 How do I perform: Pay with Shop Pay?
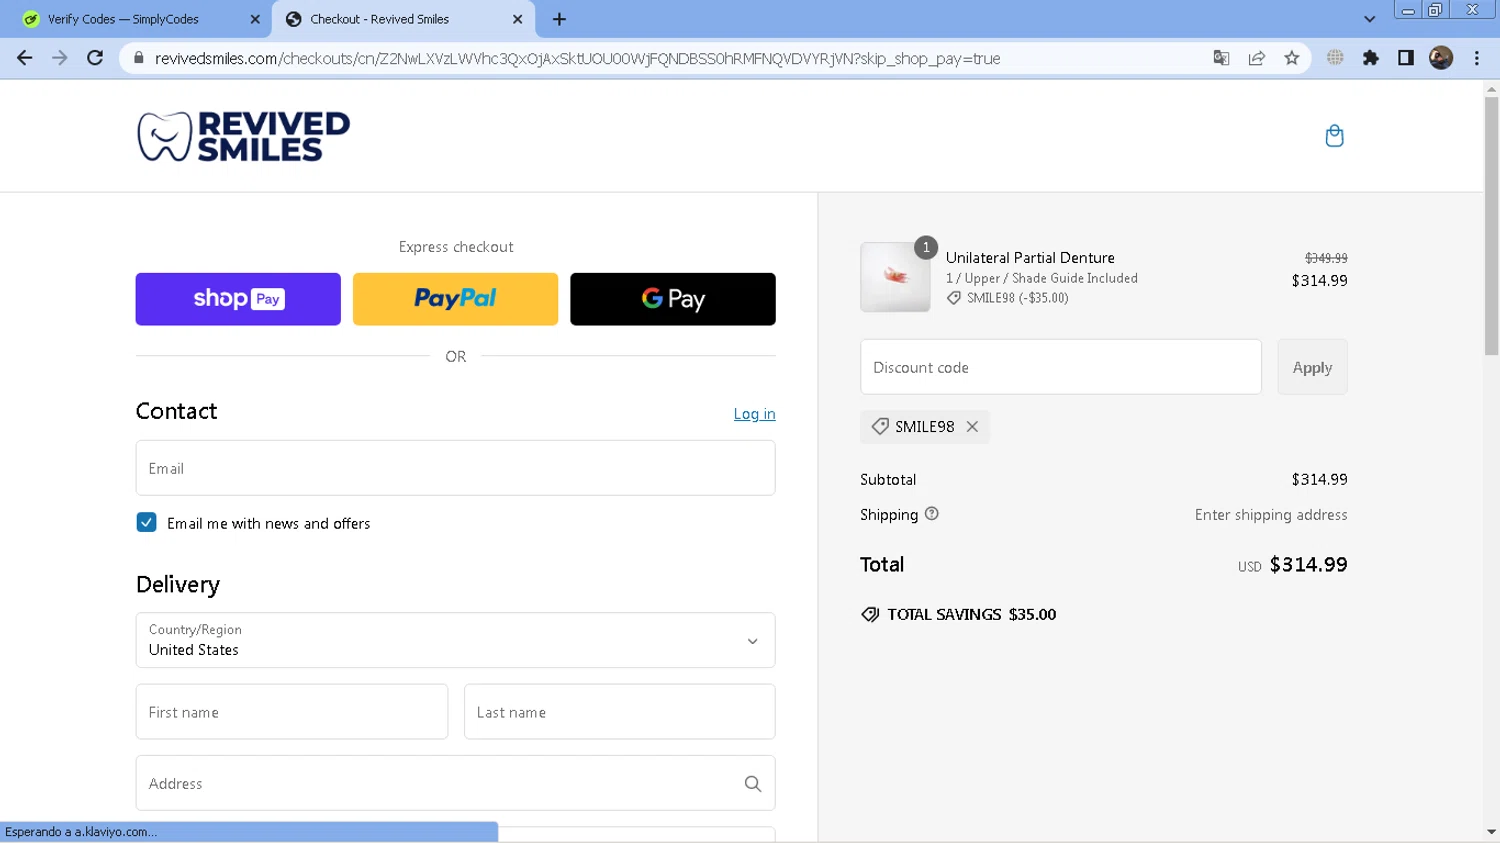238,299
